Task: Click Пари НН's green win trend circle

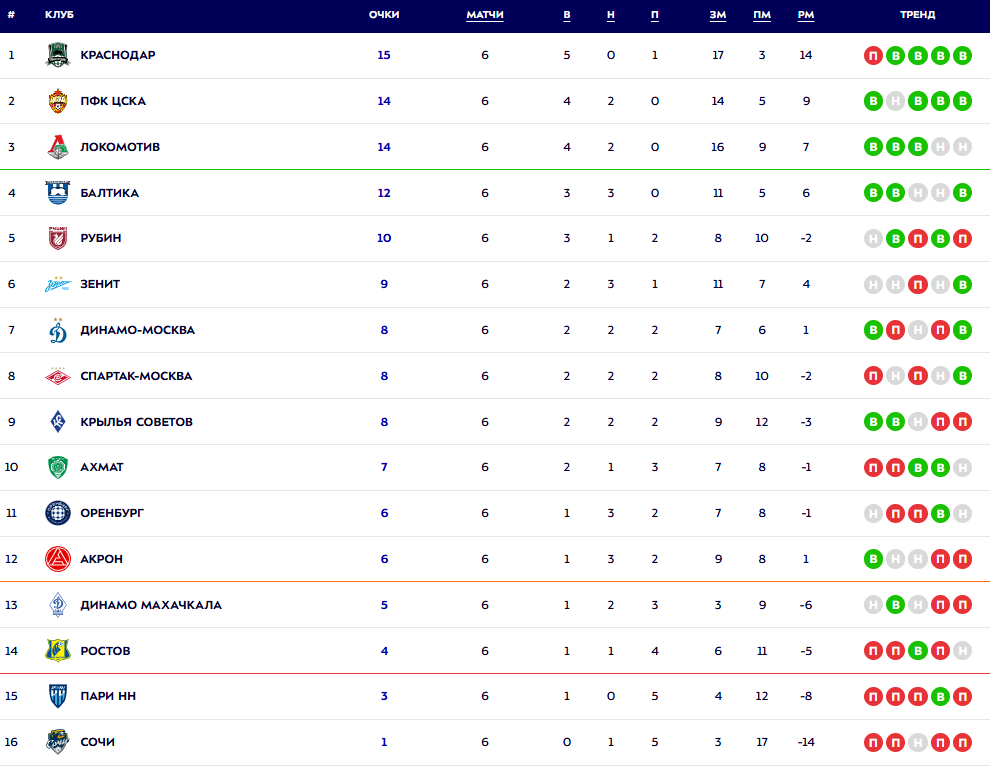Action: click(x=940, y=697)
